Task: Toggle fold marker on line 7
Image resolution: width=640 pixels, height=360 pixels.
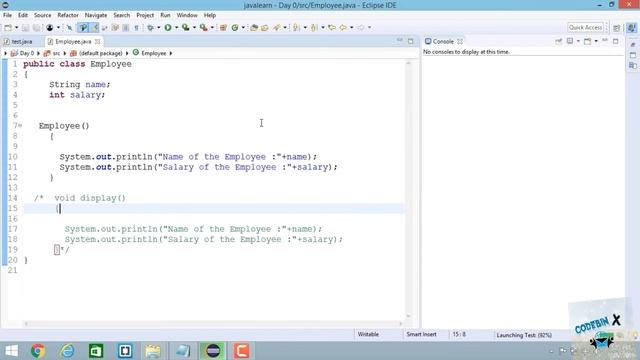Action: click(x=20, y=125)
